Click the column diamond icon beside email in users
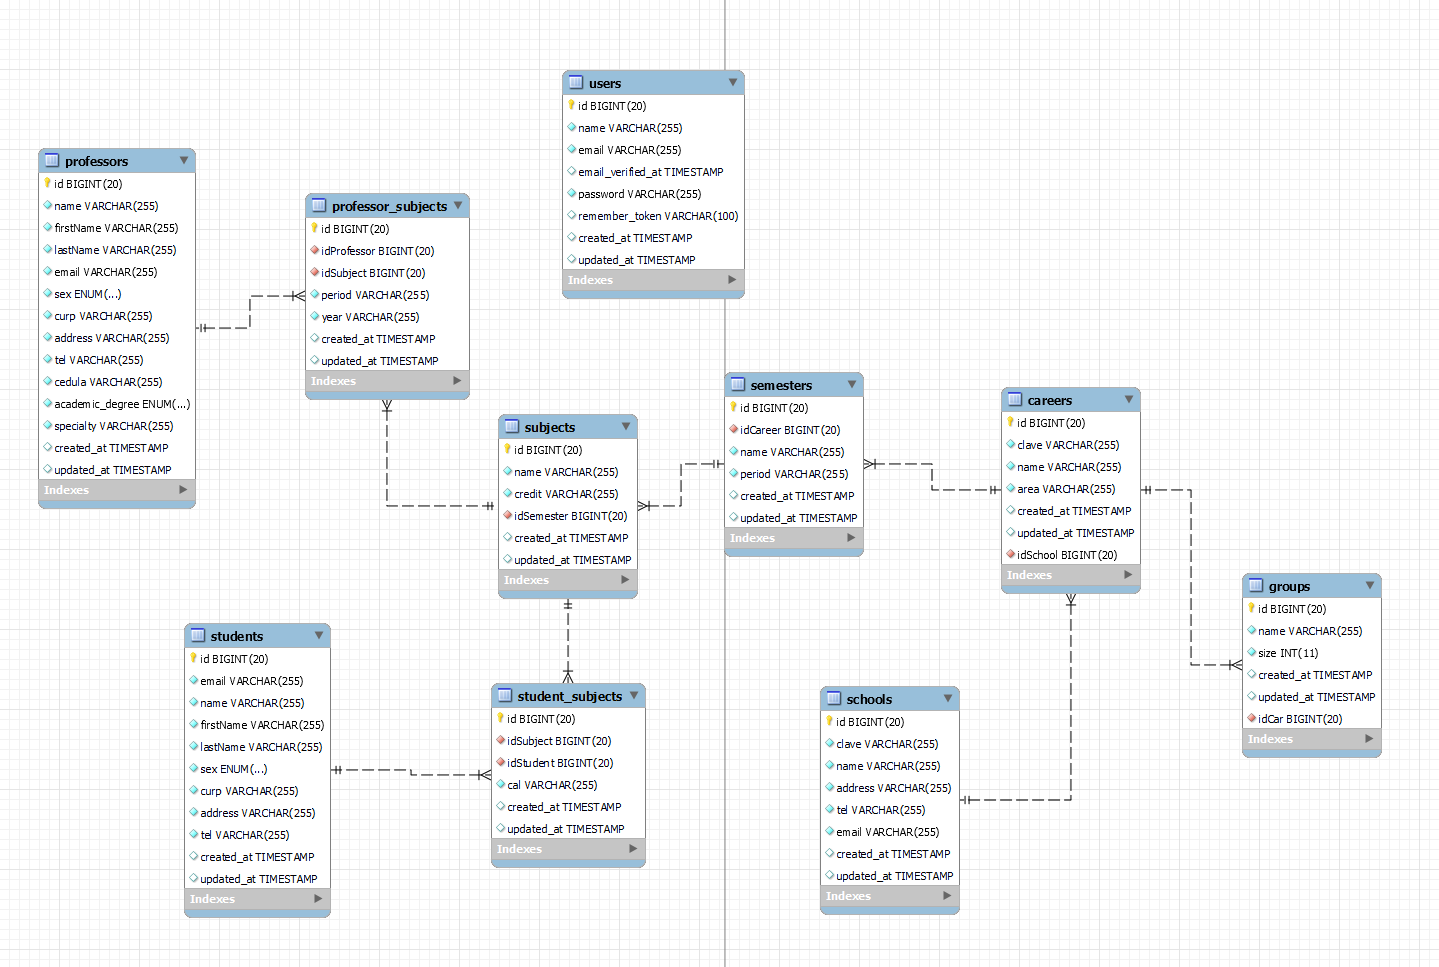 570,149
